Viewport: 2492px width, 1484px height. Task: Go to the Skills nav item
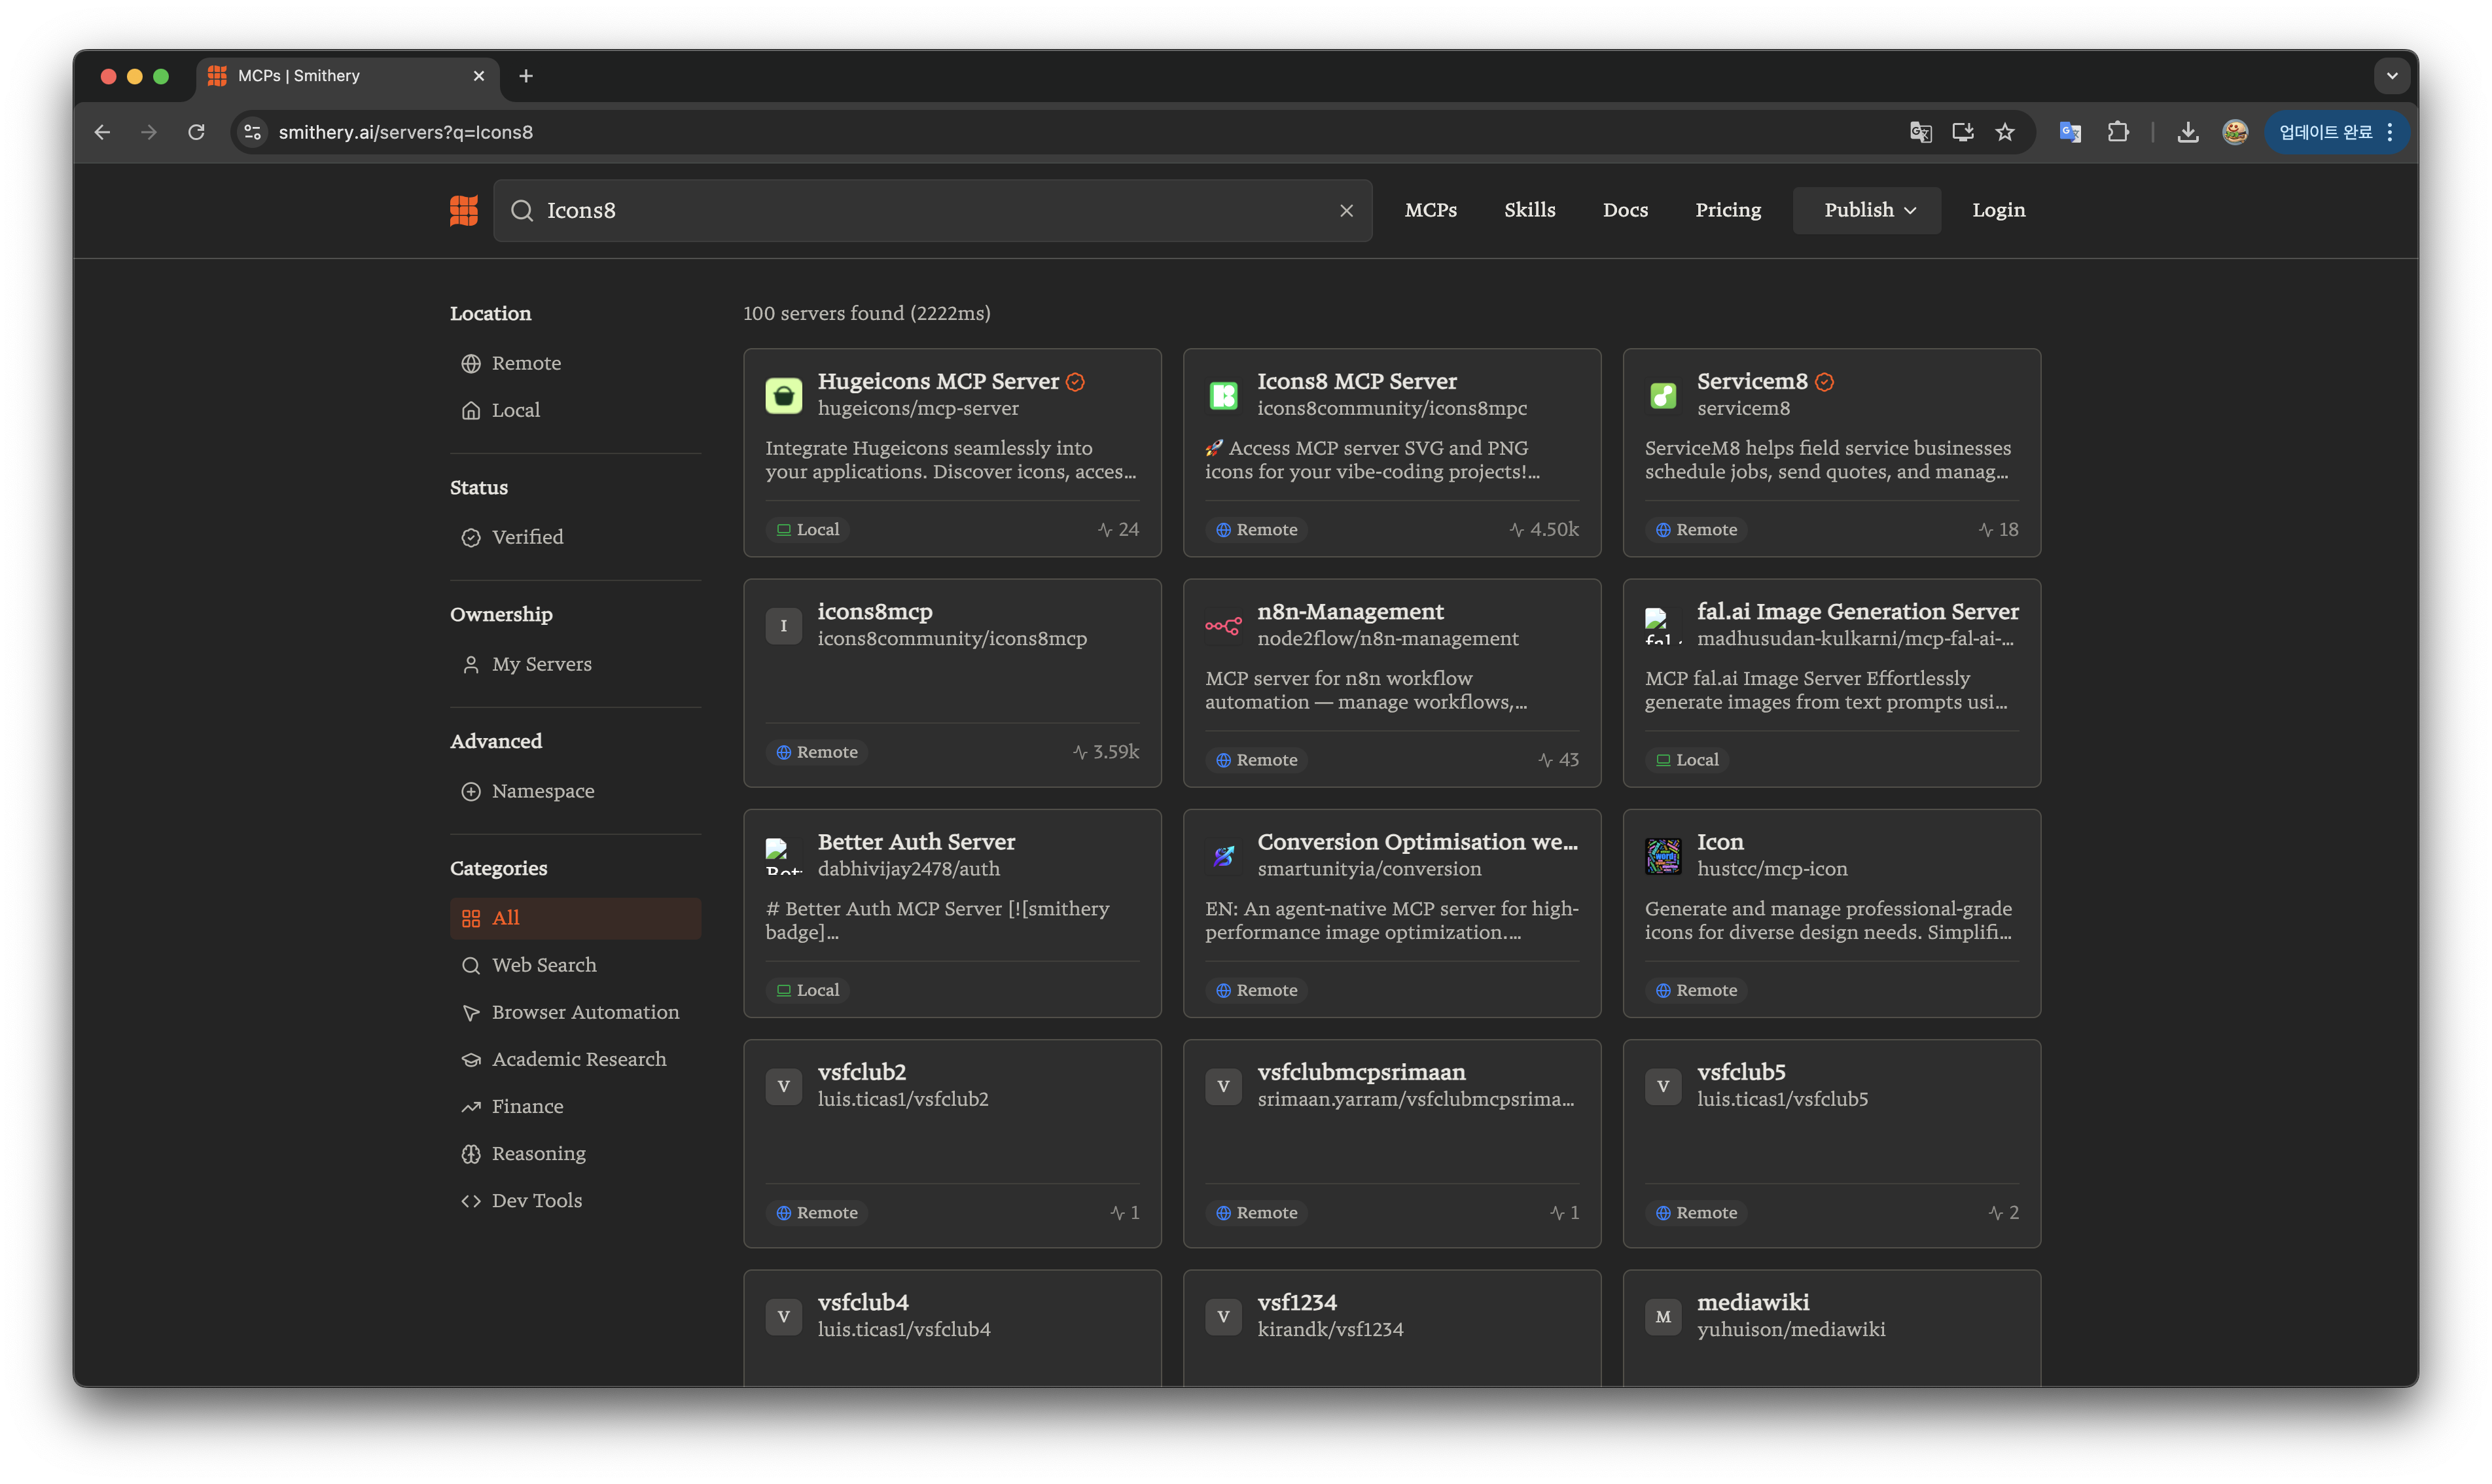tap(1529, 210)
